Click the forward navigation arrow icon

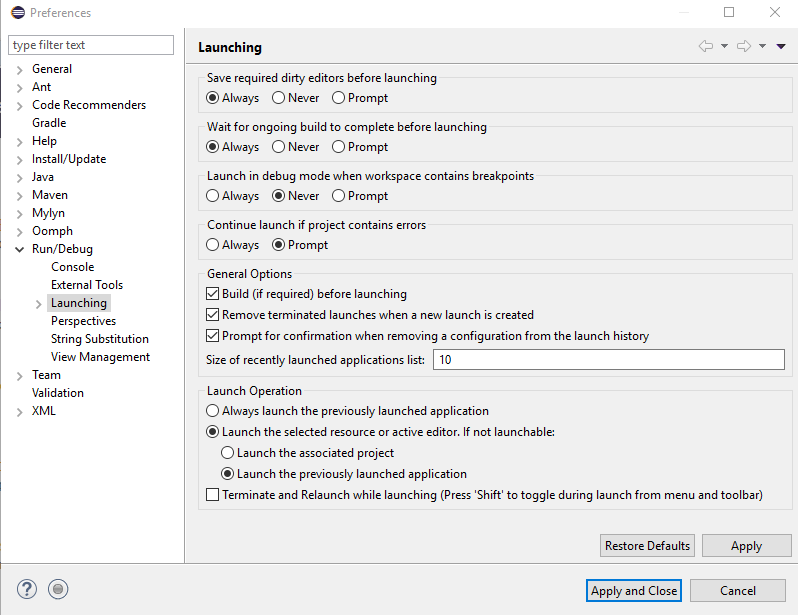[x=744, y=46]
